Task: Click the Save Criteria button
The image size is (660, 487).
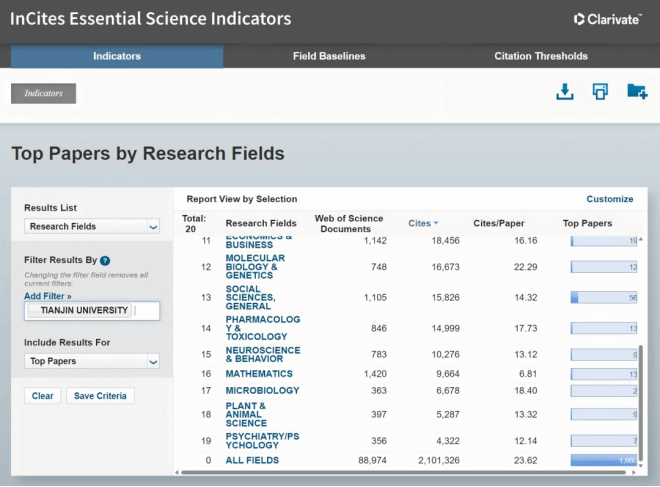Action: click(x=100, y=396)
